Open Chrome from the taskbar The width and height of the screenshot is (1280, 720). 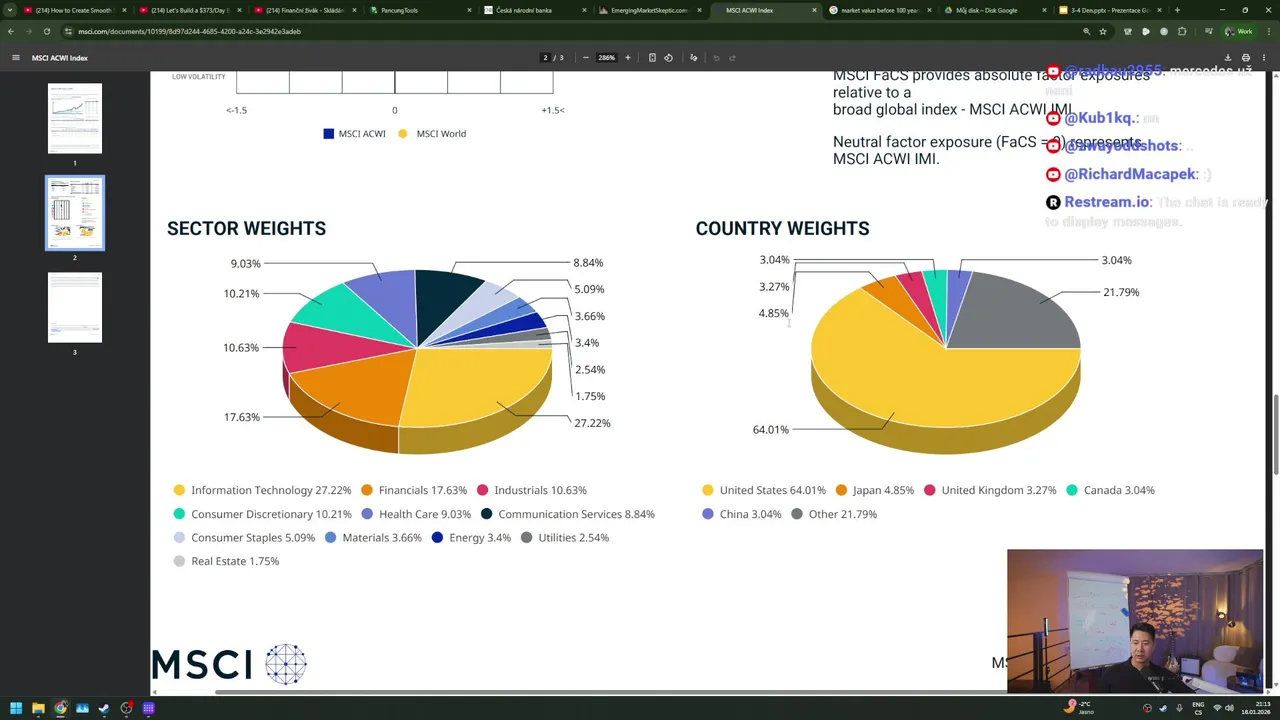pyautogui.click(x=61, y=708)
